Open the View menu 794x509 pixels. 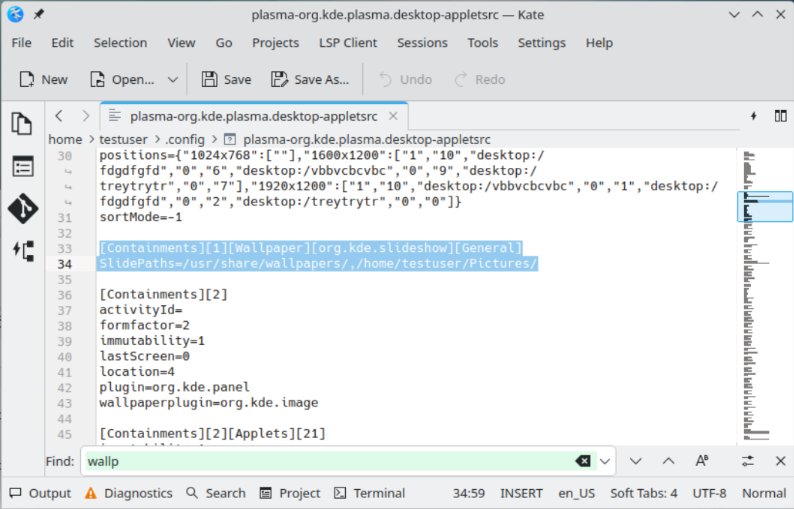(181, 43)
